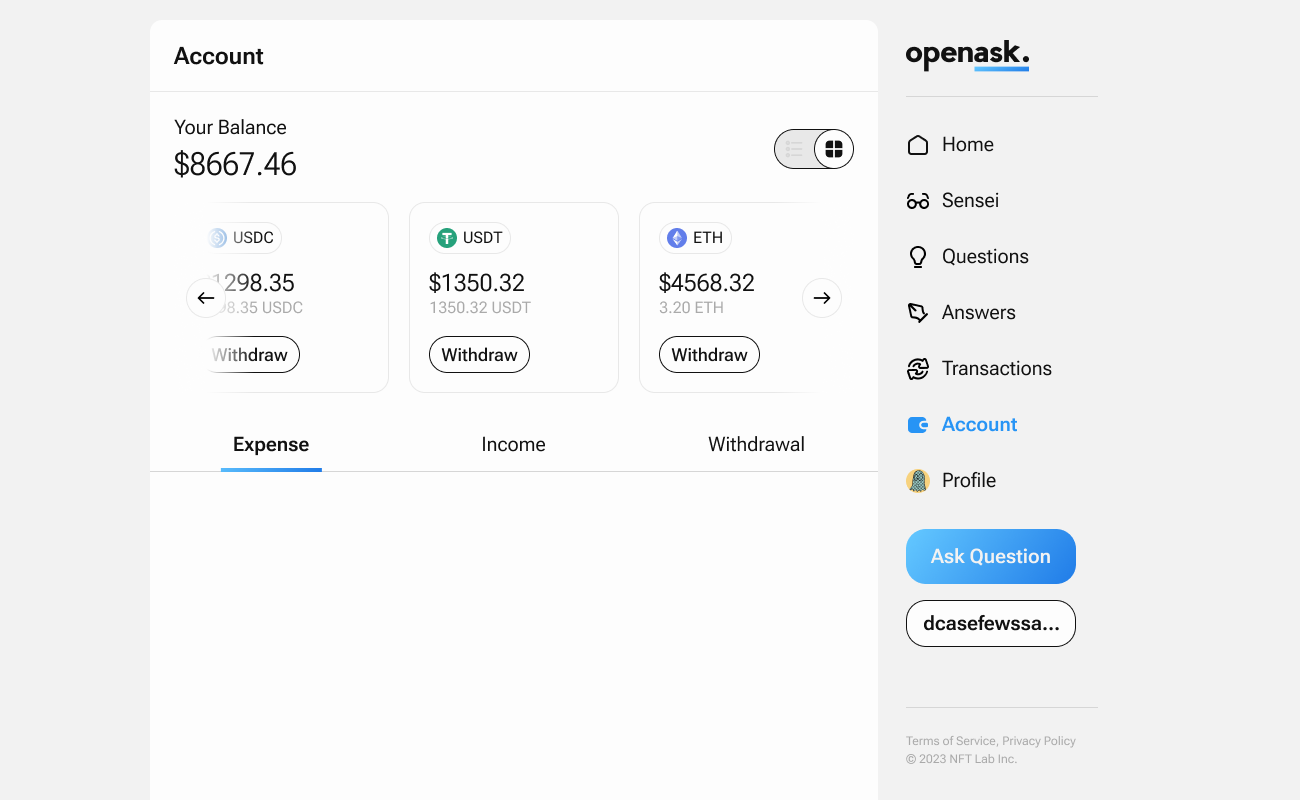Go back in carousel with left arrow
The image size is (1300, 800).
[x=206, y=297]
